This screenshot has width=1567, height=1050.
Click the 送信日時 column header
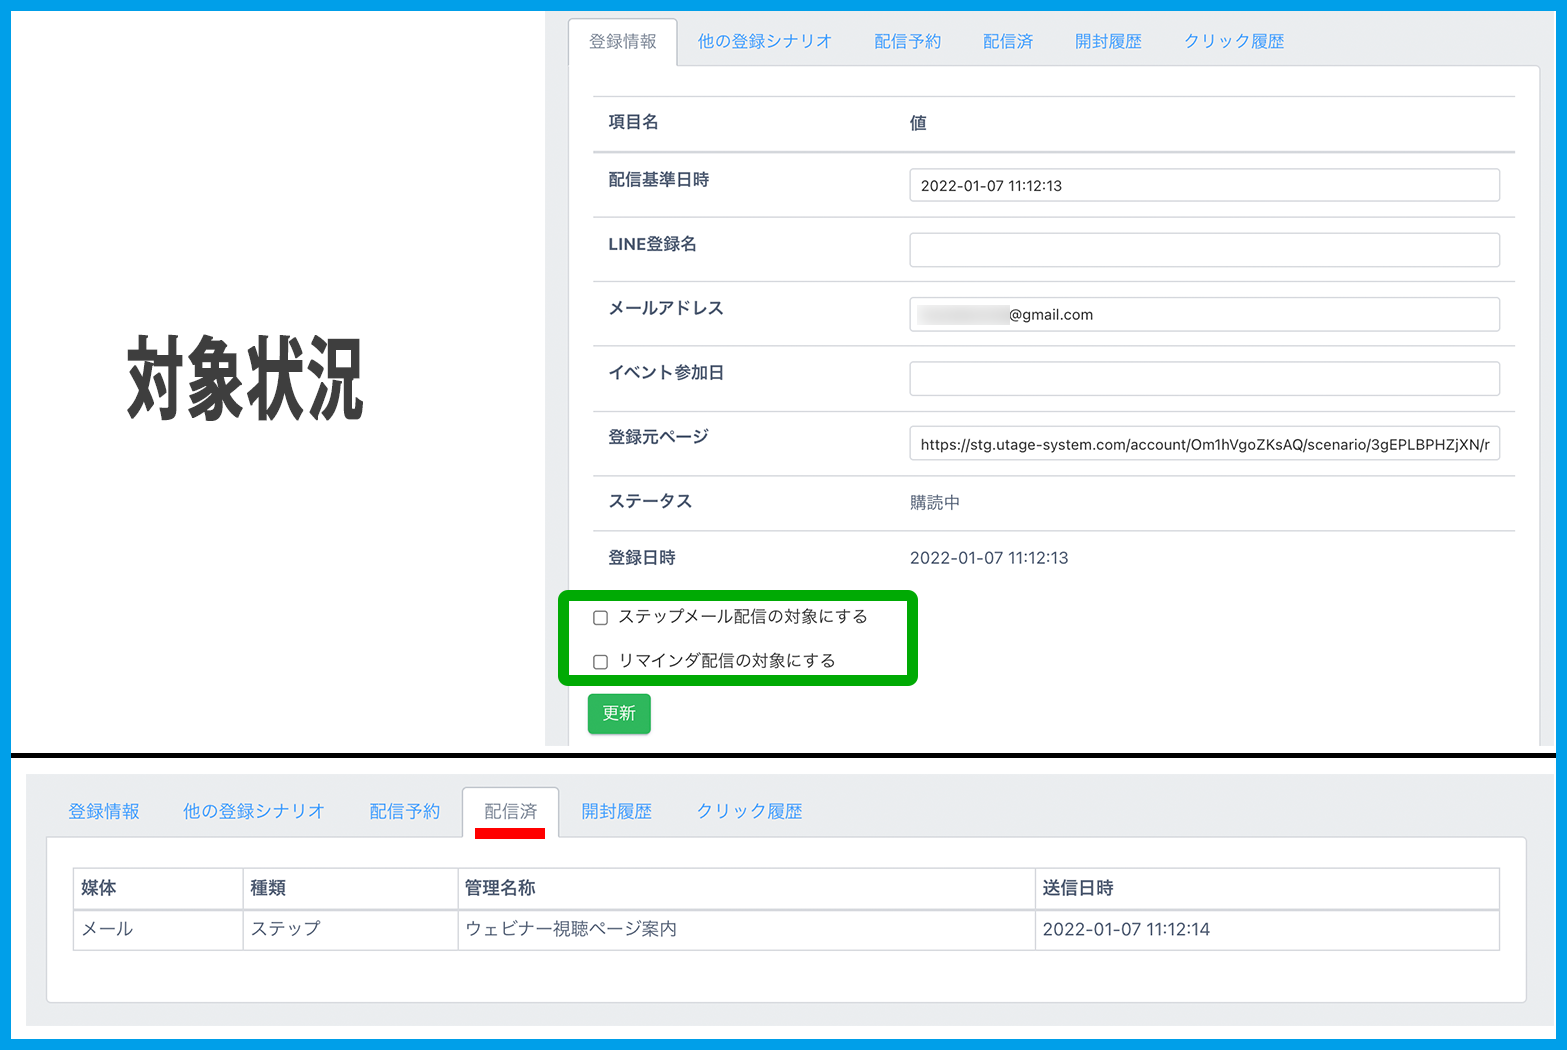[x=1077, y=888]
